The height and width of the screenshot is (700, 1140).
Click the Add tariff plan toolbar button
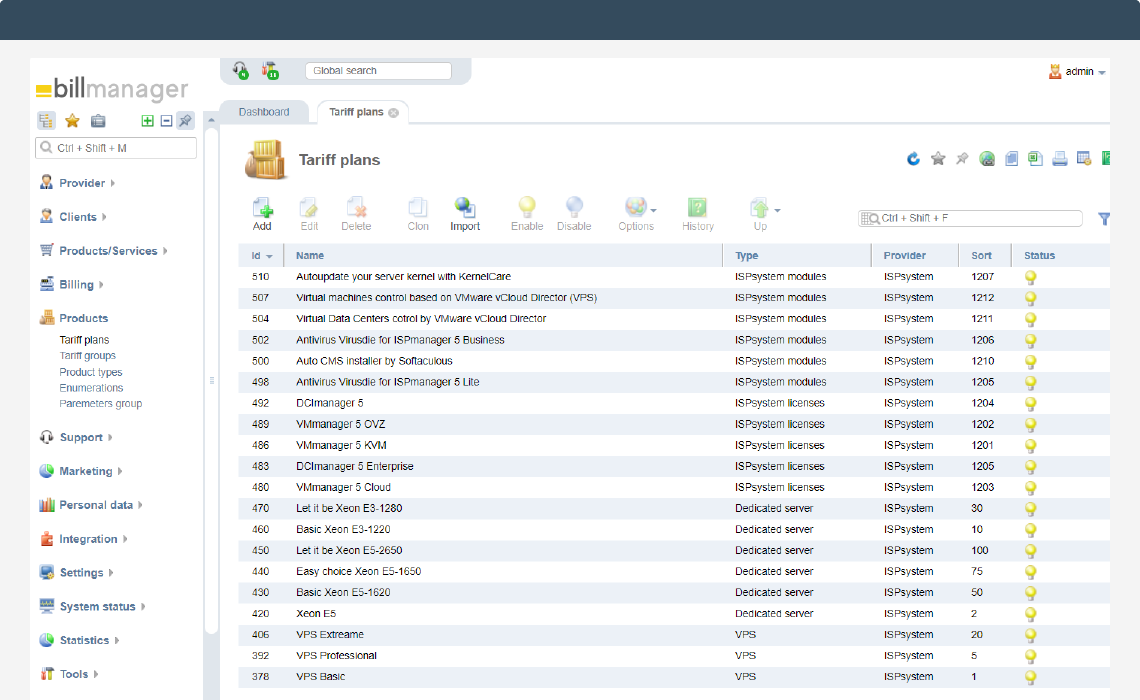[262, 214]
